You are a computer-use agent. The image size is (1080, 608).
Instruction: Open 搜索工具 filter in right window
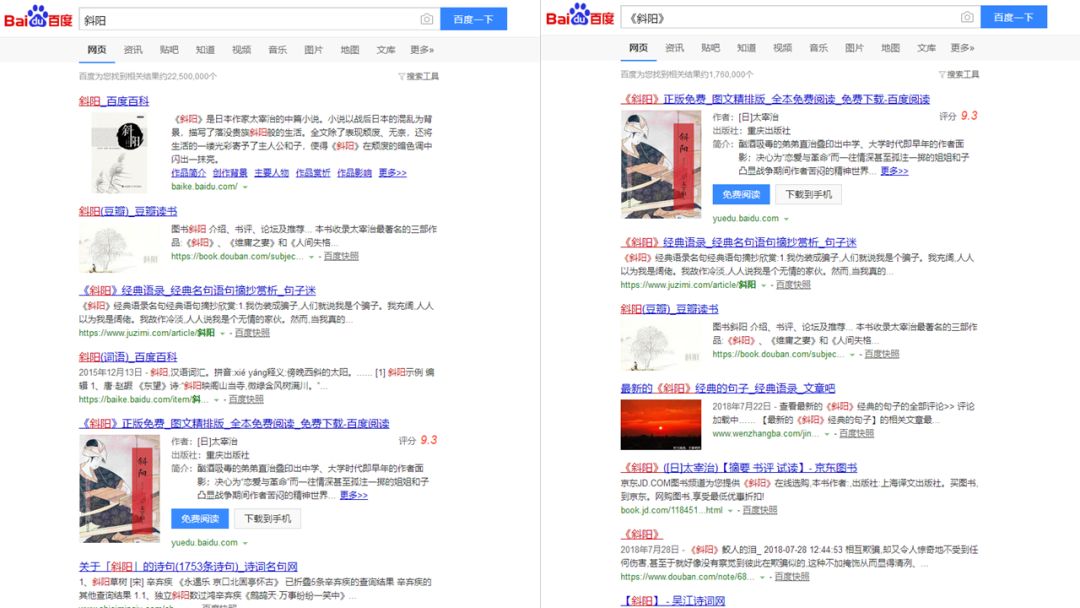click(x=959, y=74)
